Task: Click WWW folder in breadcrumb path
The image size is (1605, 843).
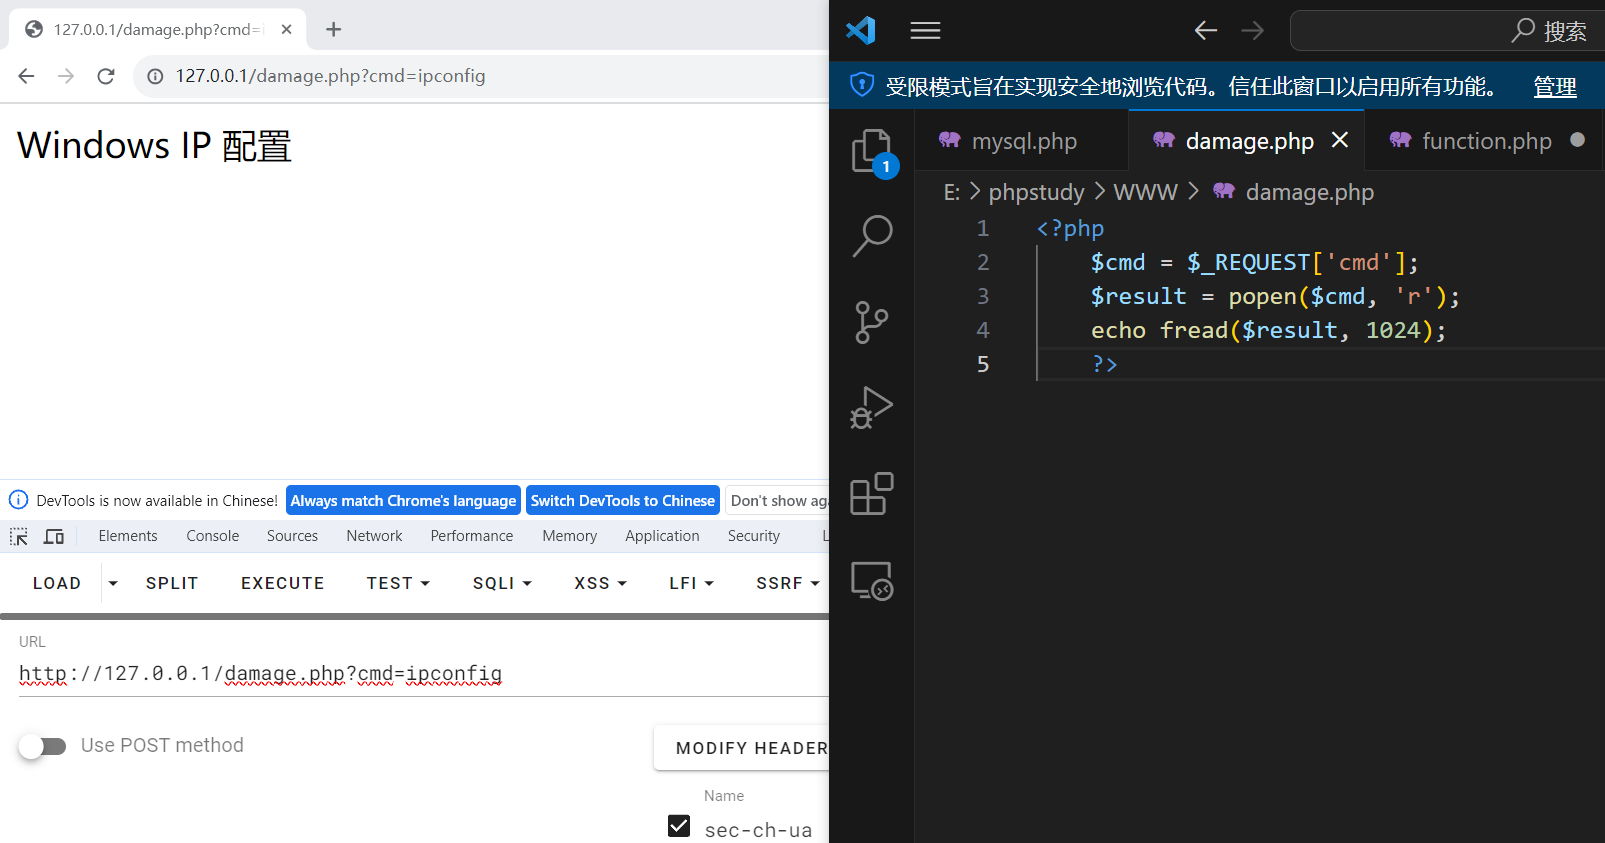Action: pos(1145,192)
